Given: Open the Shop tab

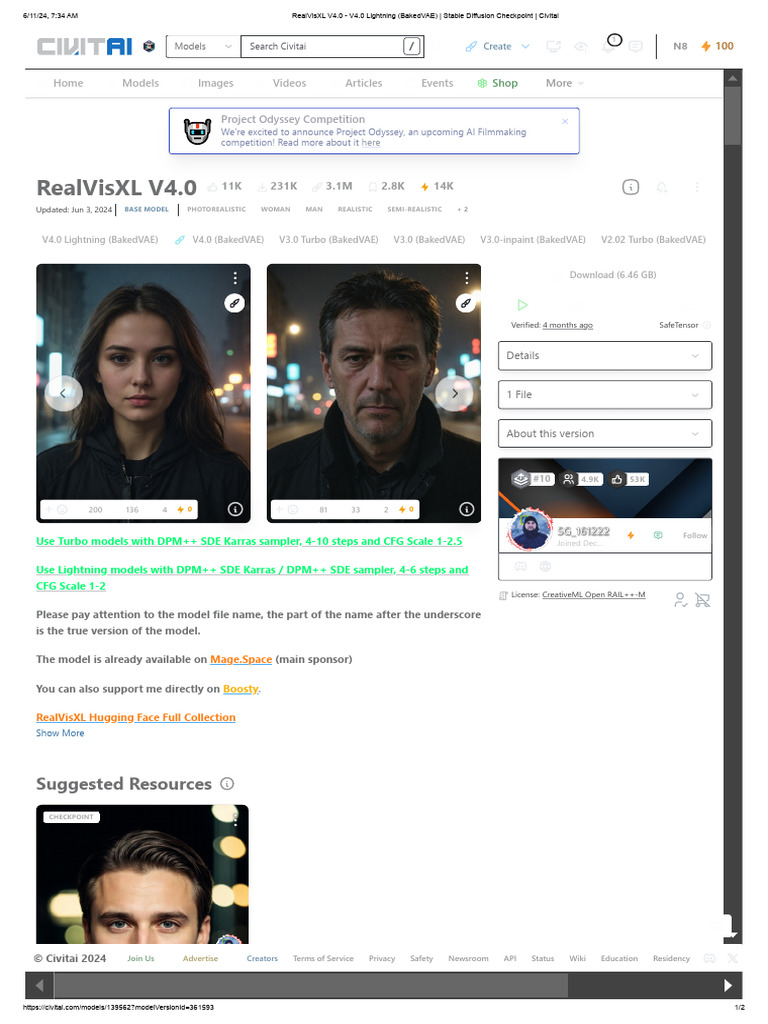Looking at the screenshot, I should click(x=498, y=84).
